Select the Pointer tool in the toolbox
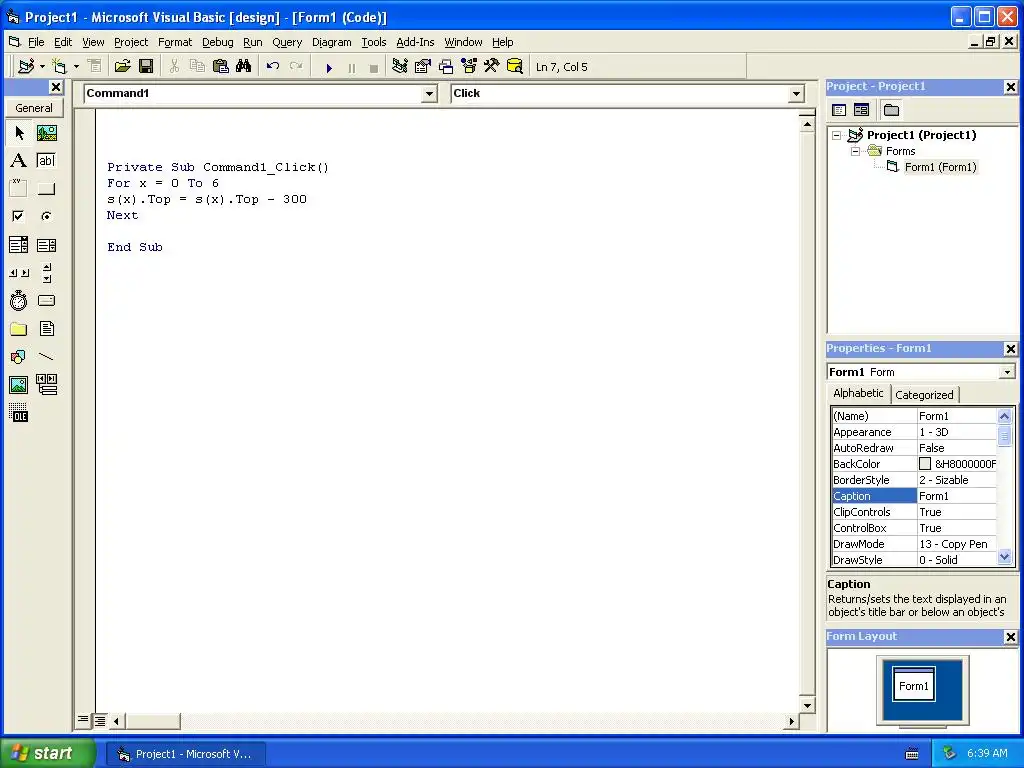Image resolution: width=1024 pixels, height=768 pixels. (19, 133)
